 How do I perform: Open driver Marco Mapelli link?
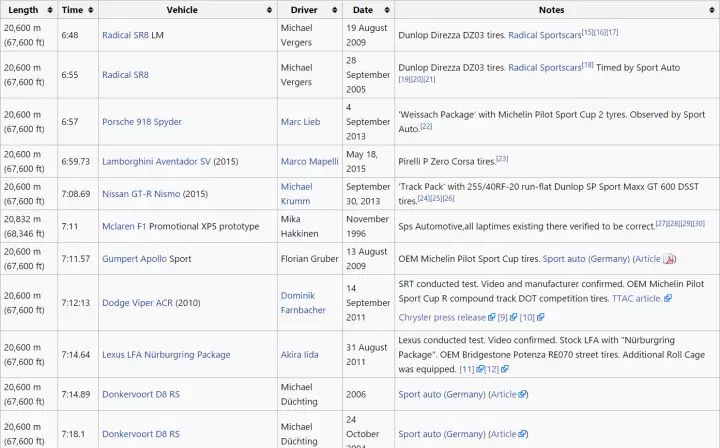309,162
